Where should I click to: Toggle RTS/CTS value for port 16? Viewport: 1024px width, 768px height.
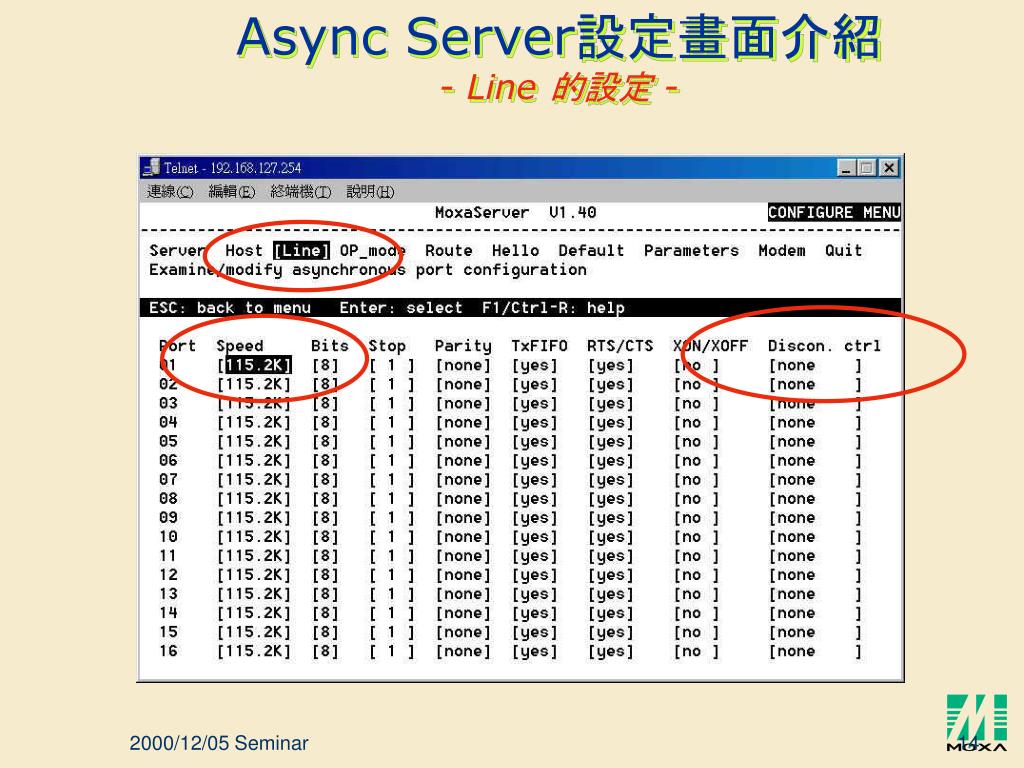[611, 651]
